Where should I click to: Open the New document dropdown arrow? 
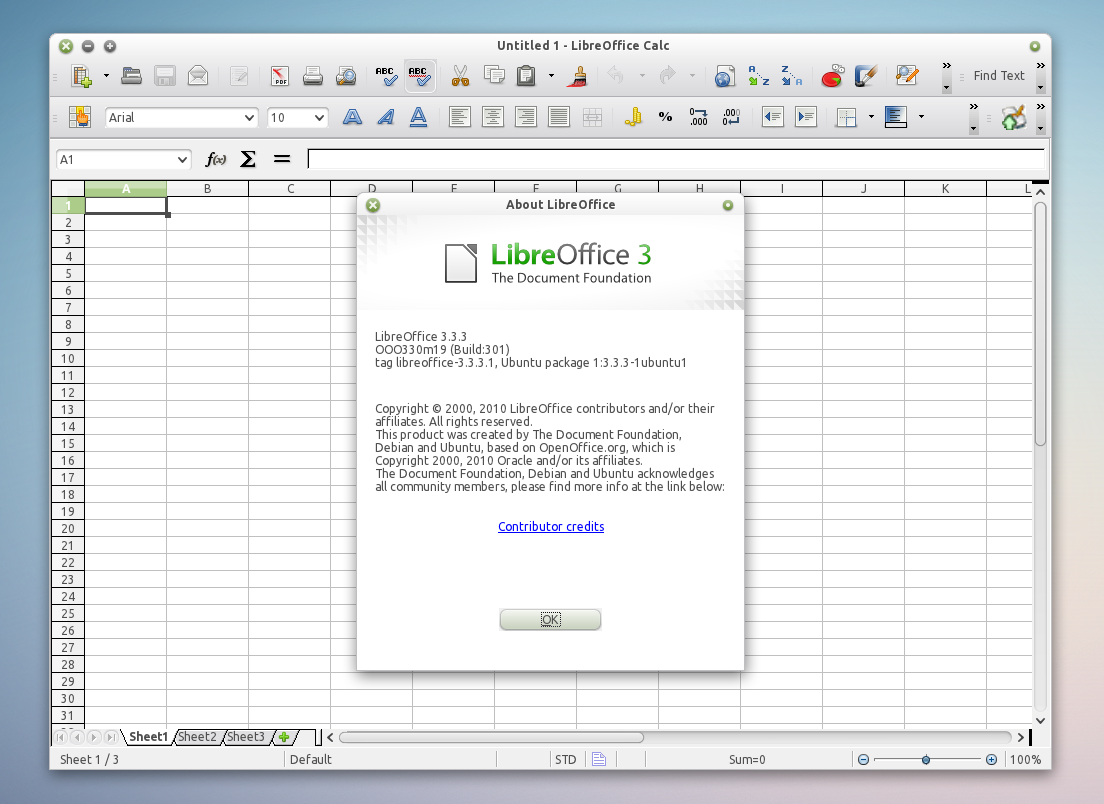click(106, 76)
